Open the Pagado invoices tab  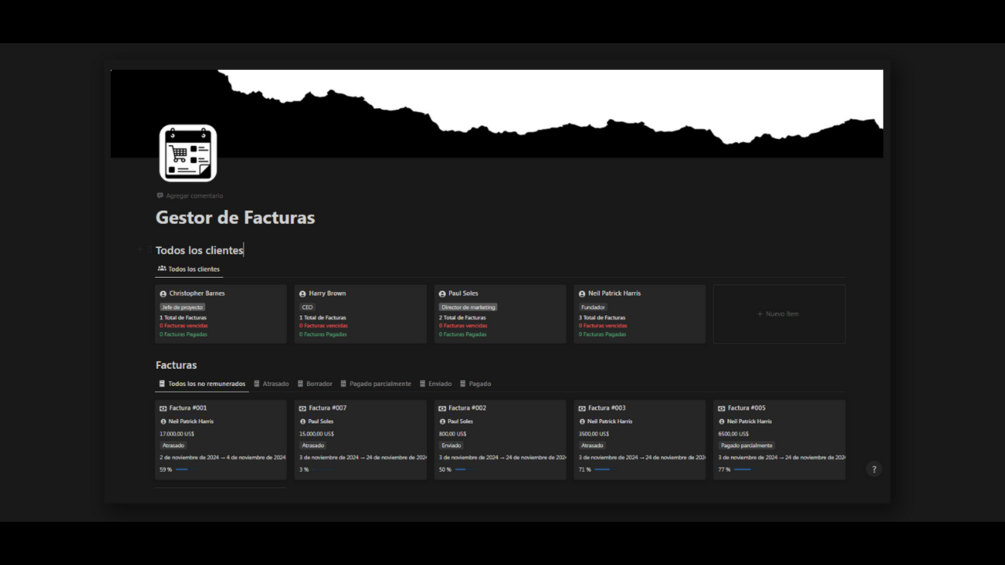coord(476,384)
